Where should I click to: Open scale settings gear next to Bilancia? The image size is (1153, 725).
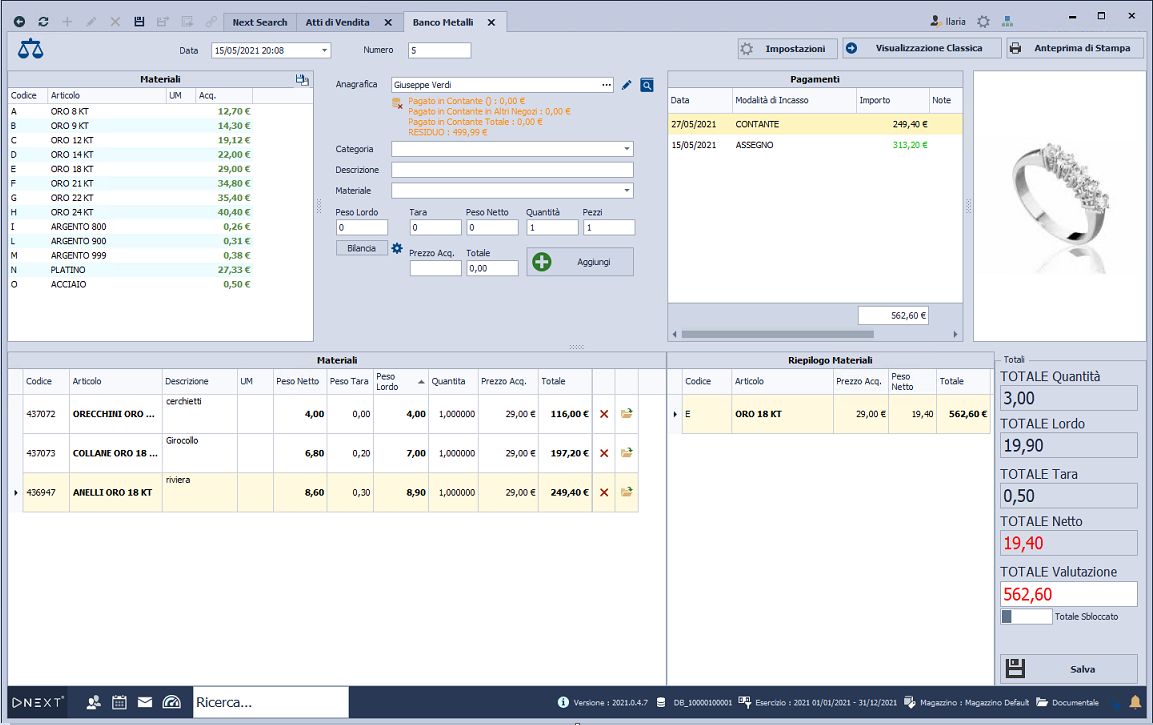(397, 248)
